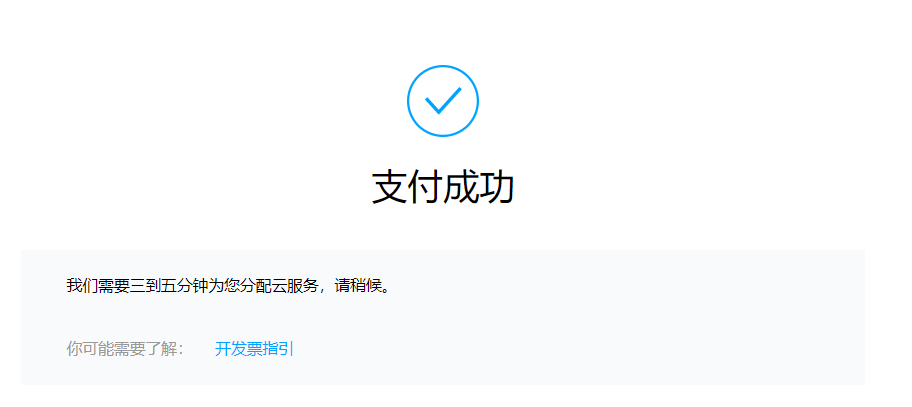Click the 你可能需要了解 label
Image resolution: width=912 pixels, height=407 pixels.
[126, 349]
